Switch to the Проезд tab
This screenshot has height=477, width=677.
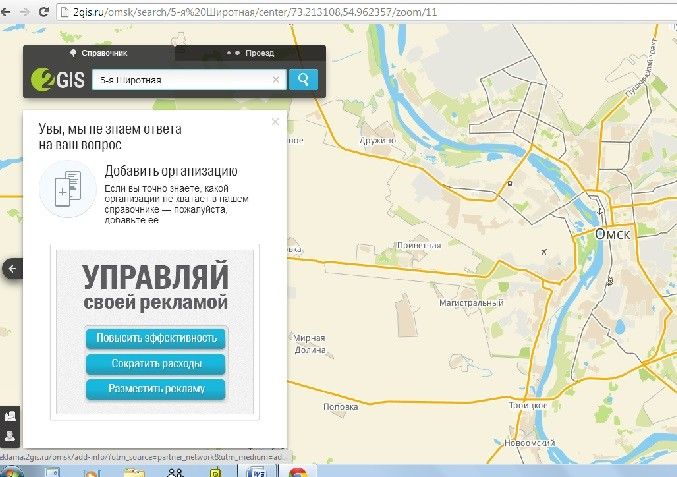[x=252, y=52]
